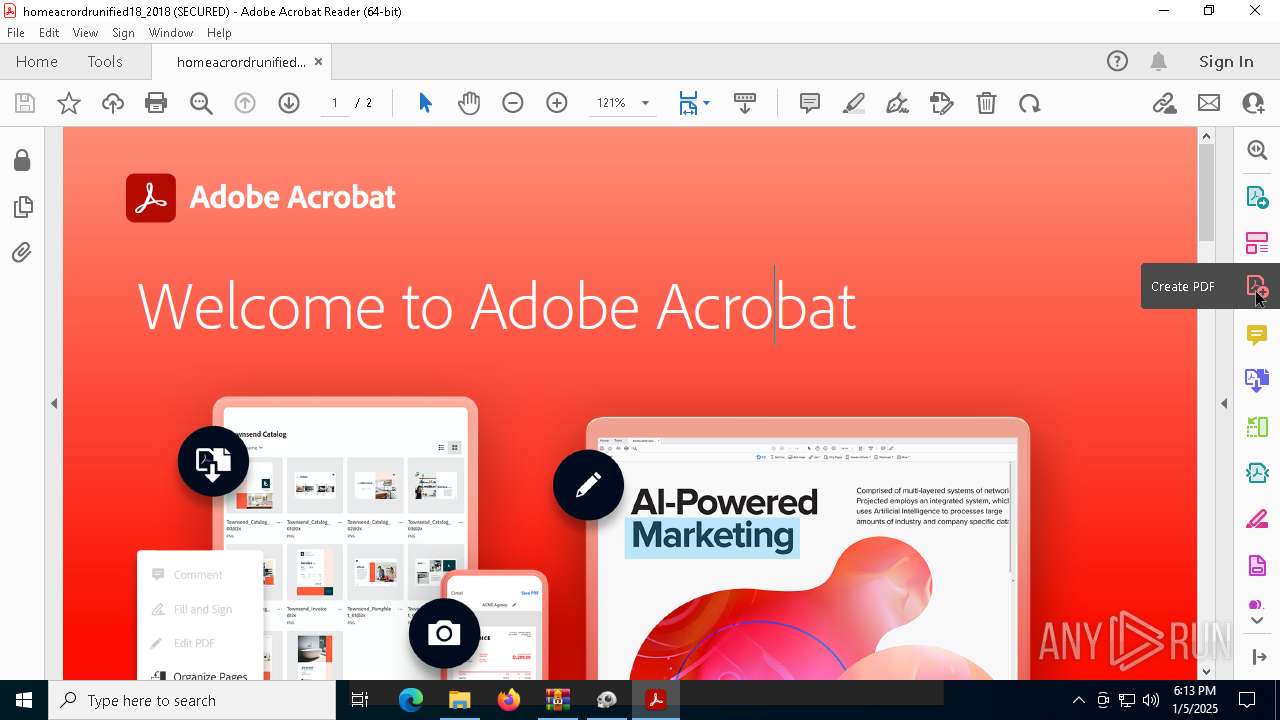Open the View menu
This screenshot has width=1280, height=720.
(85, 32)
